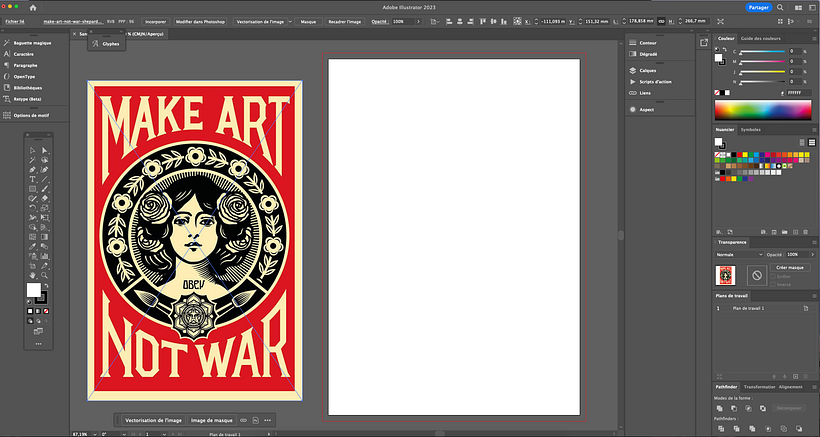The width and height of the screenshot is (820, 437).
Task: Switch to the Symboles tab
Action: click(750, 130)
